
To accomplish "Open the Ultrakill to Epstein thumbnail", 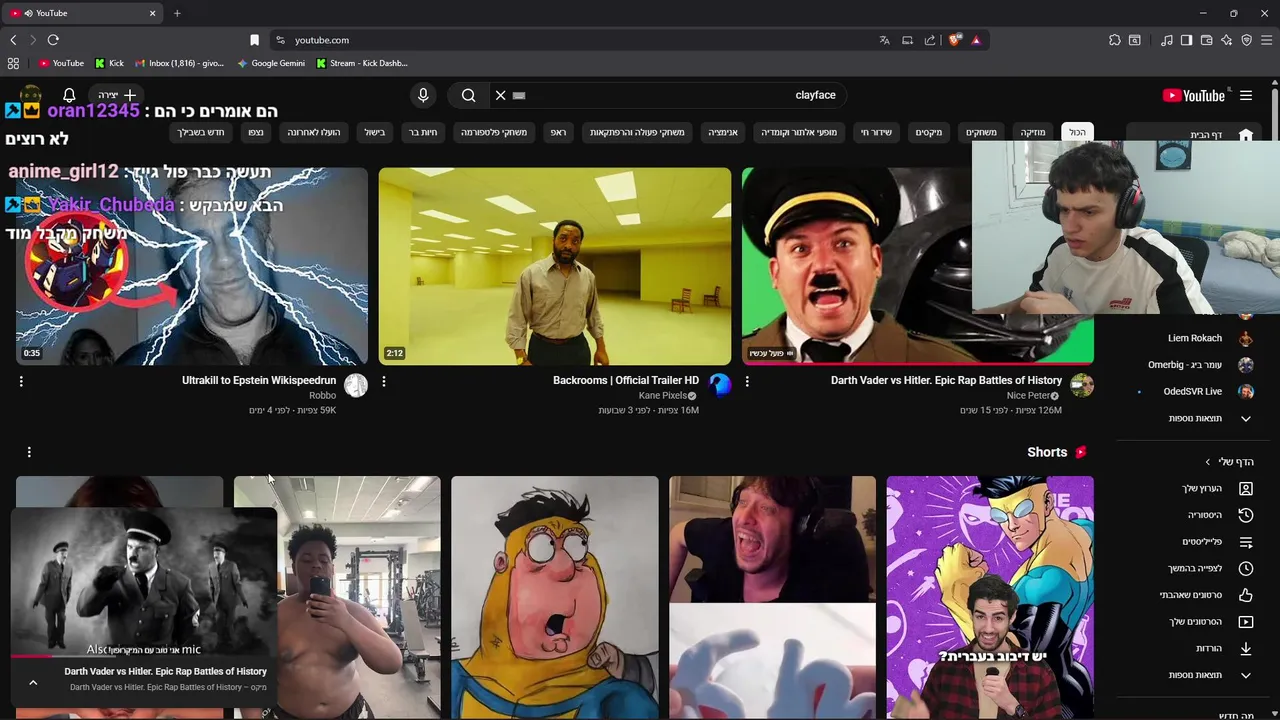I will (x=192, y=266).
